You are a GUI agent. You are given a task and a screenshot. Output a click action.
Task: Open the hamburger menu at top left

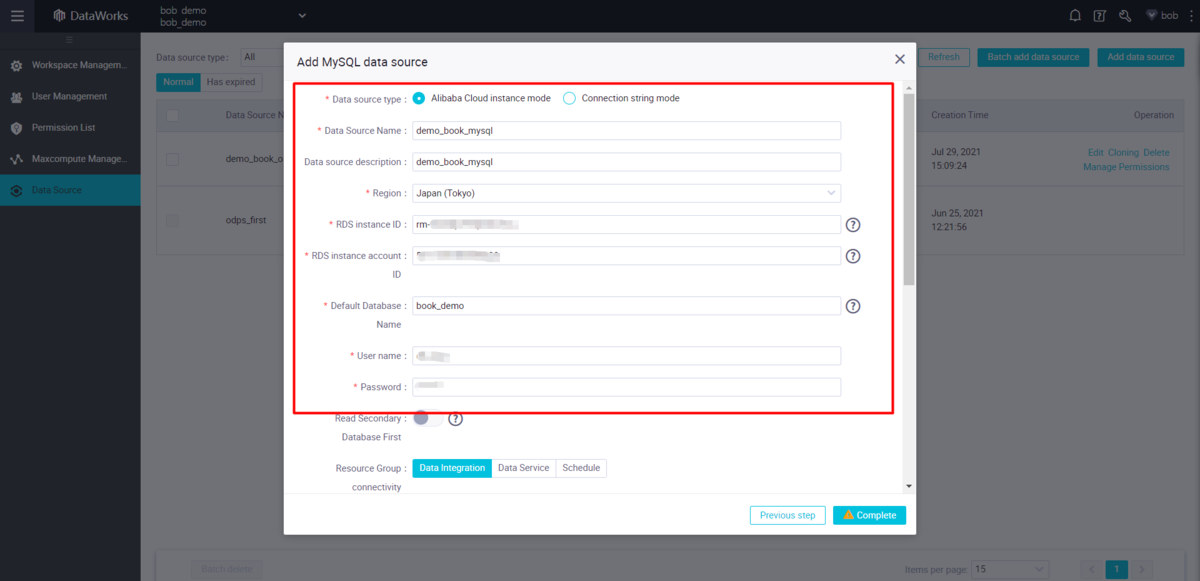(x=17, y=15)
